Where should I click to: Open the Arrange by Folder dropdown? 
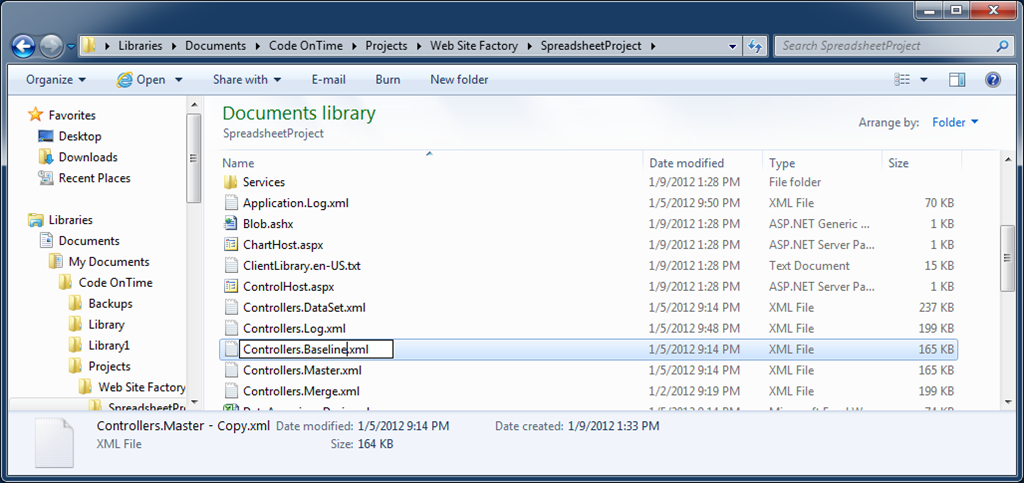[955, 122]
